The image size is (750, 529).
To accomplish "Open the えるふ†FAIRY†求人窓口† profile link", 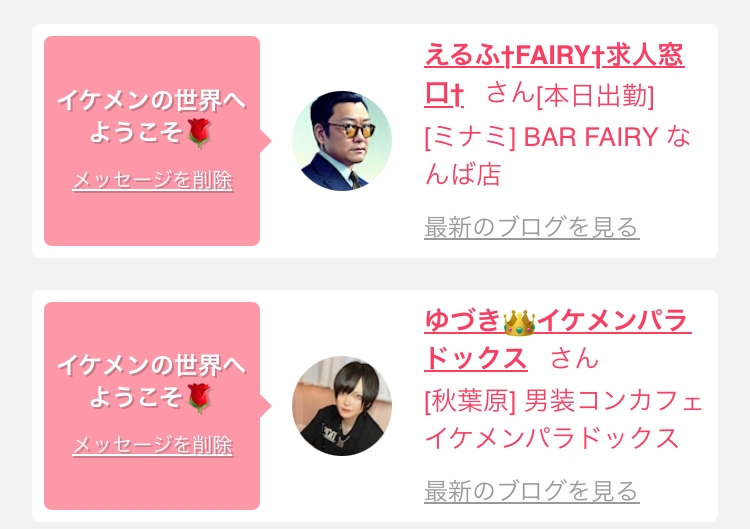I will tap(554, 75).
